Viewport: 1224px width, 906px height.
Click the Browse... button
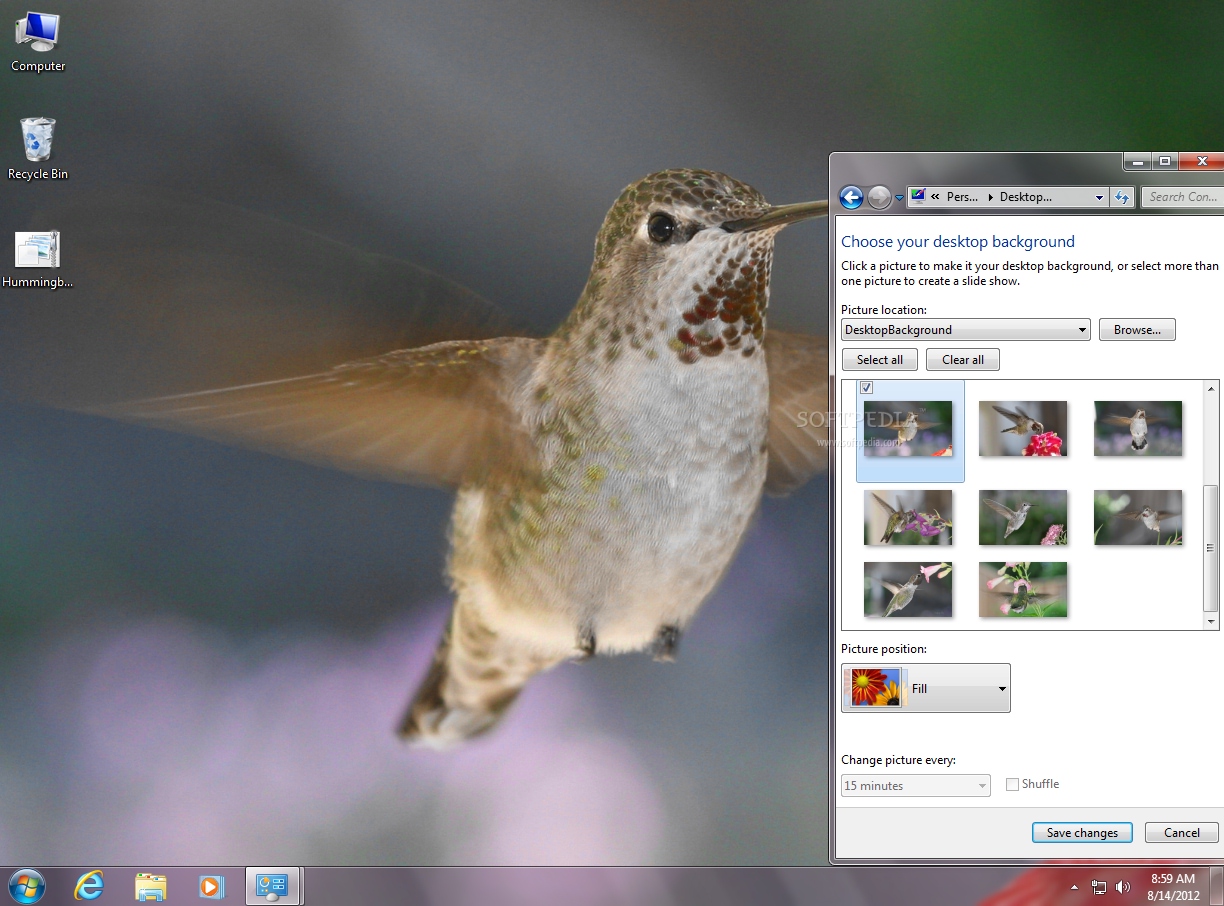pos(1137,330)
